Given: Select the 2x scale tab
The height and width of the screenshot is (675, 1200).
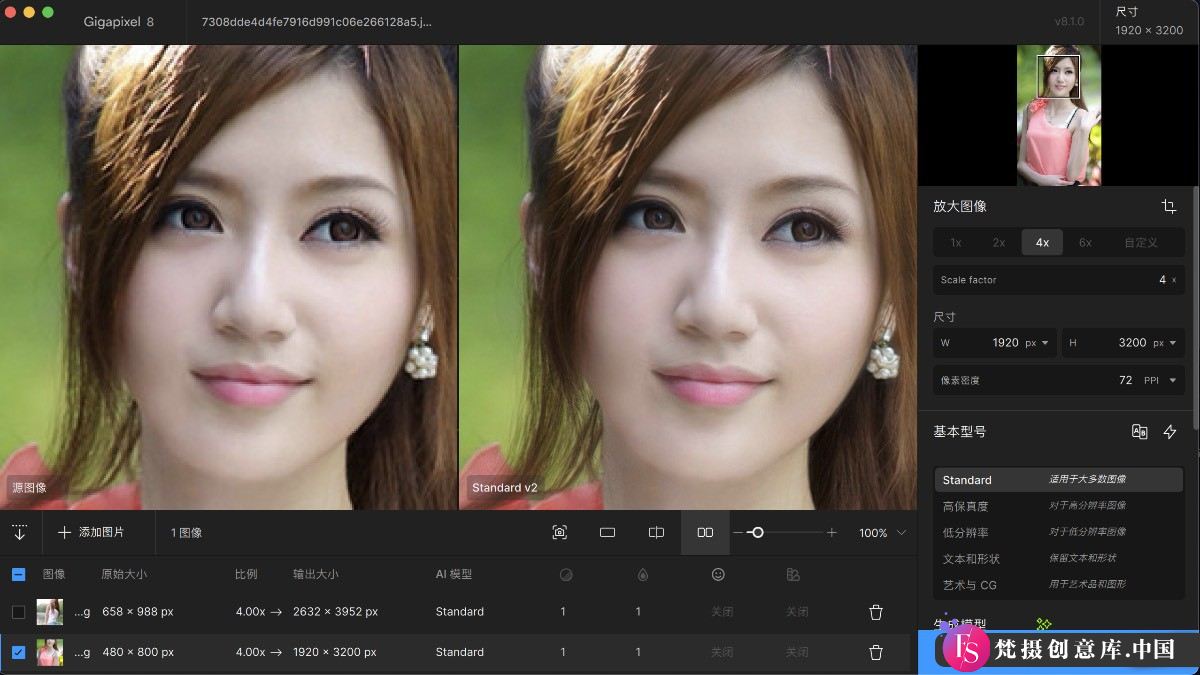Looking at the screenshot, I should pyautogui.click(x=999, y=242).
